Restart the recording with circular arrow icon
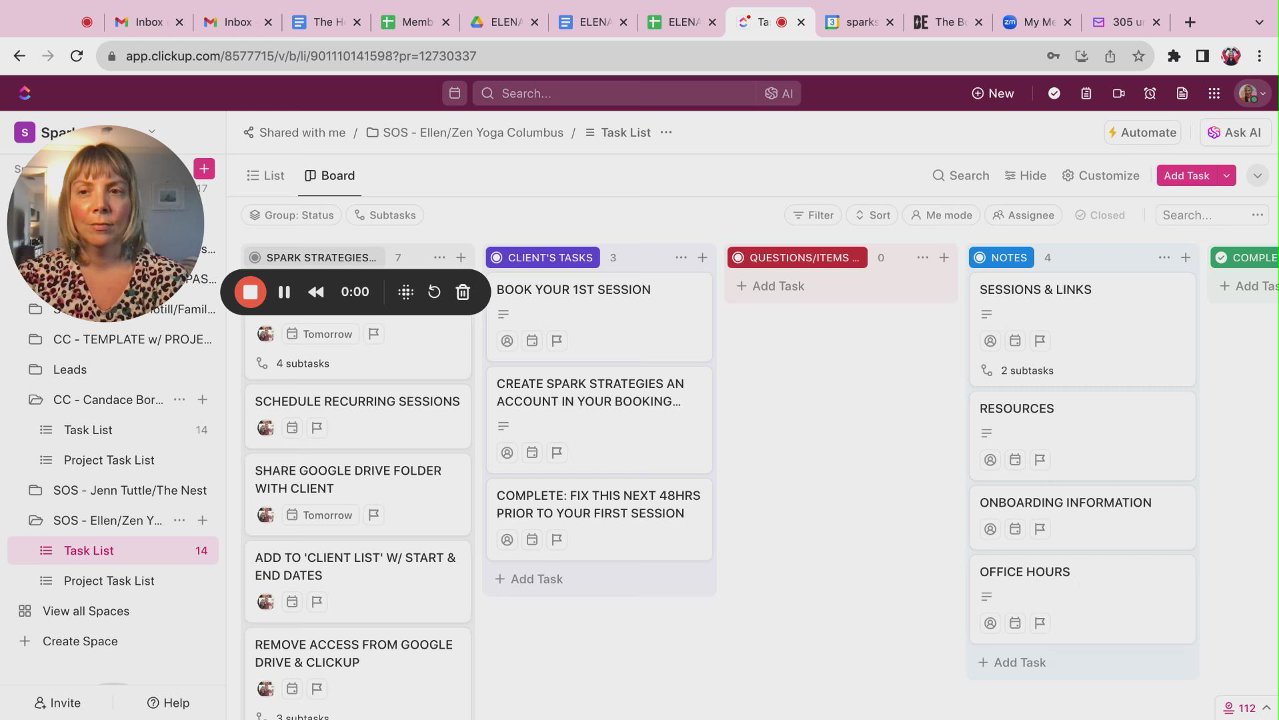This screenshot has height=720, width=1279. pos(434,292)
